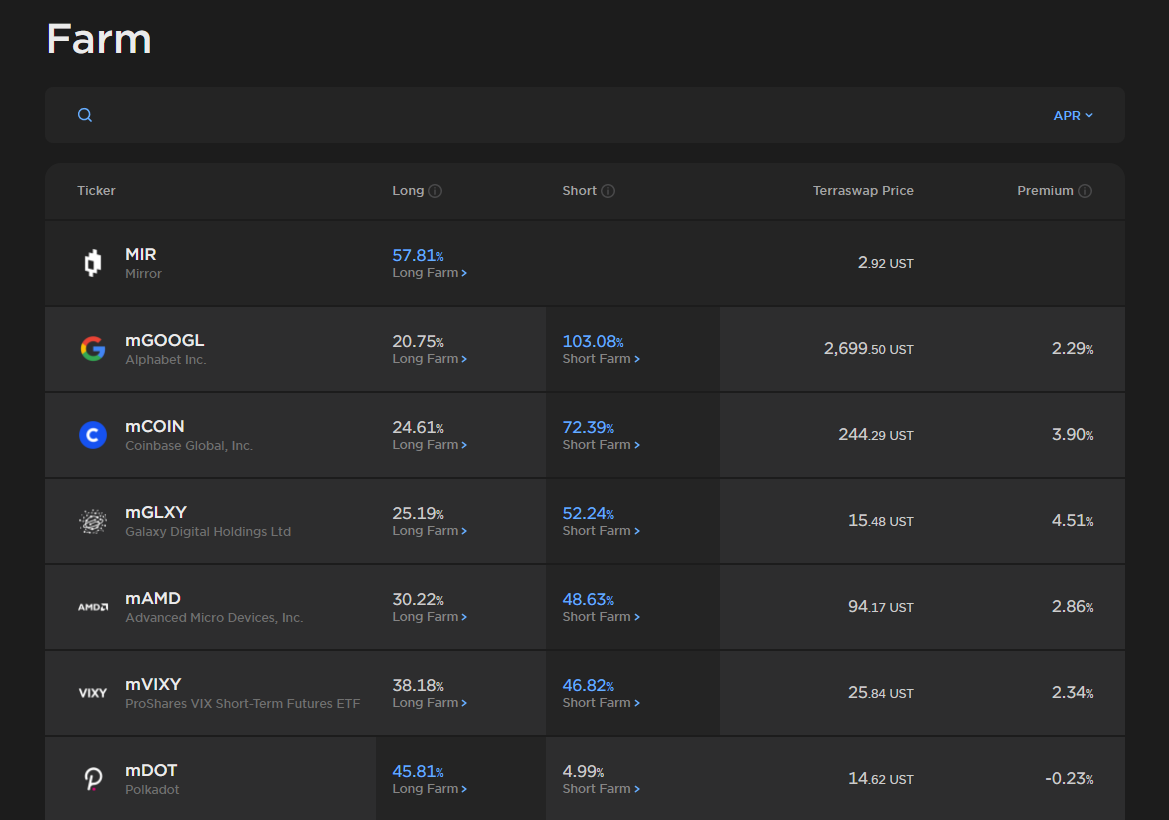1169x820 pixels.
Task: Click the 15.48 UST price
Action: click(880, 520)
